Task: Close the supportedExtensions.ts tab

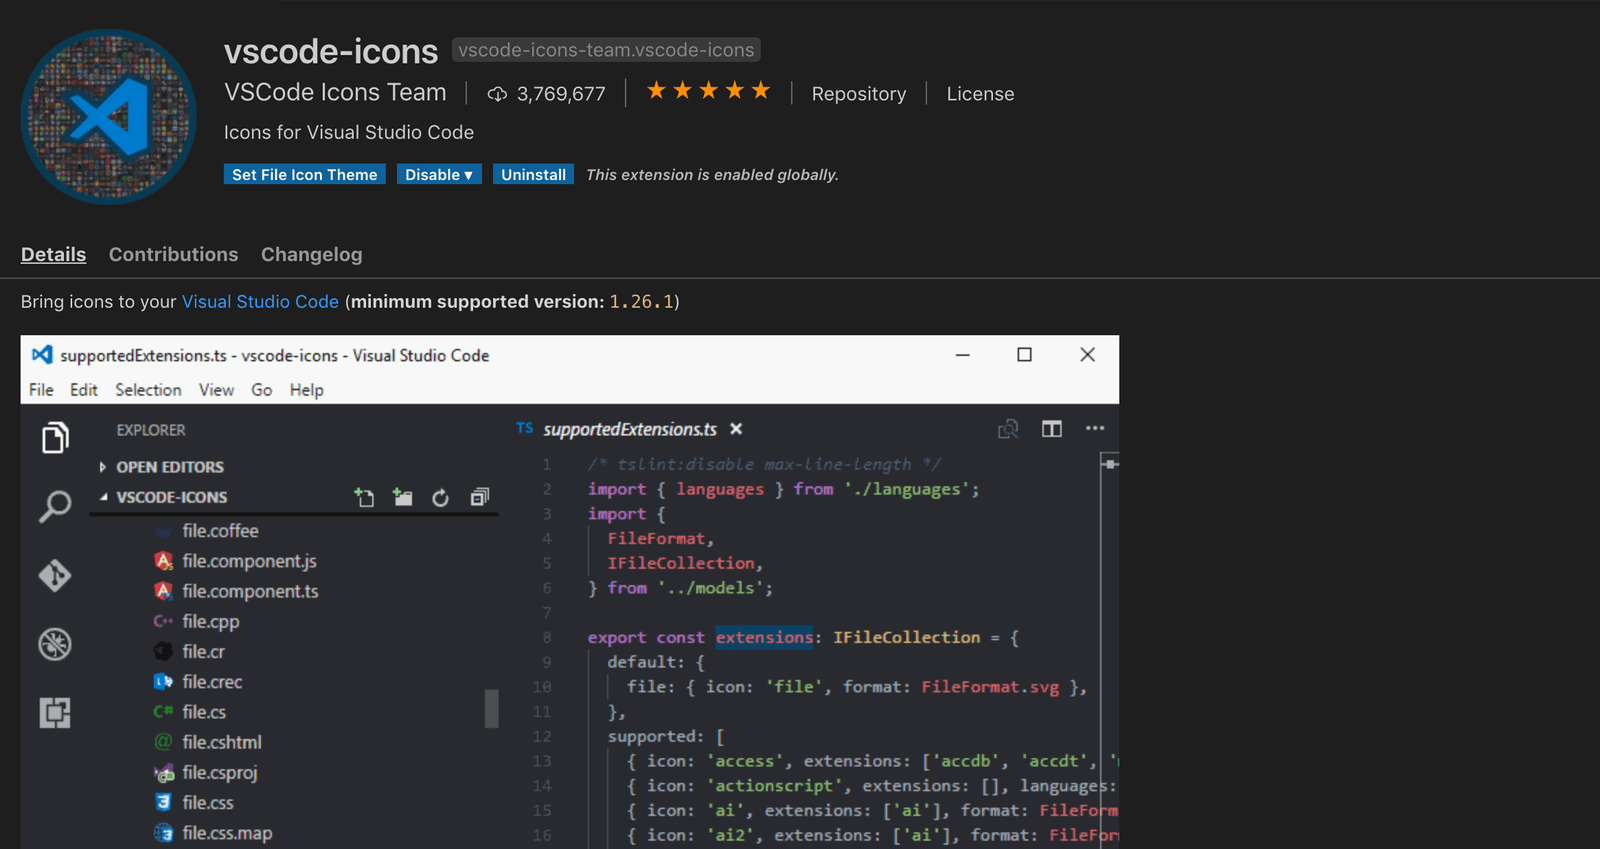Action: coord(736,429)
